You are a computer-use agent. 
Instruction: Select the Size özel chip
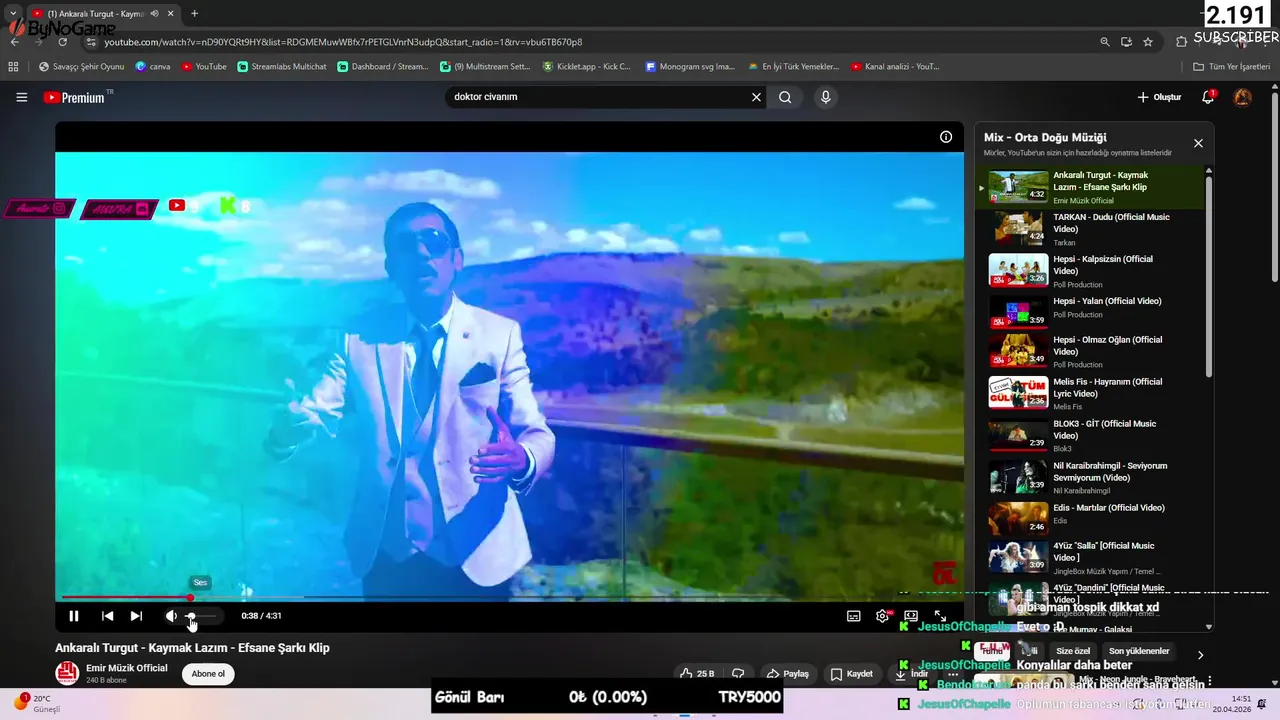pyautogui.click(x=1073, y=651)
